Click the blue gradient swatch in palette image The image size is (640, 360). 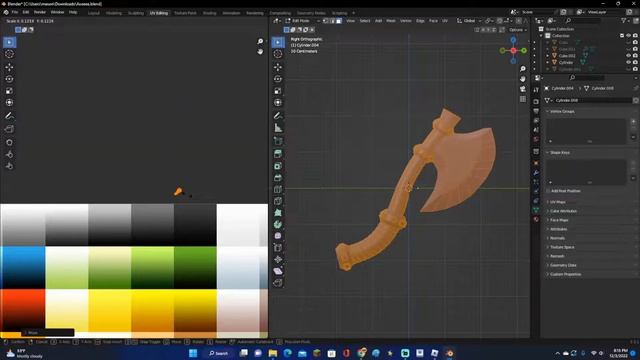(23, 267)
